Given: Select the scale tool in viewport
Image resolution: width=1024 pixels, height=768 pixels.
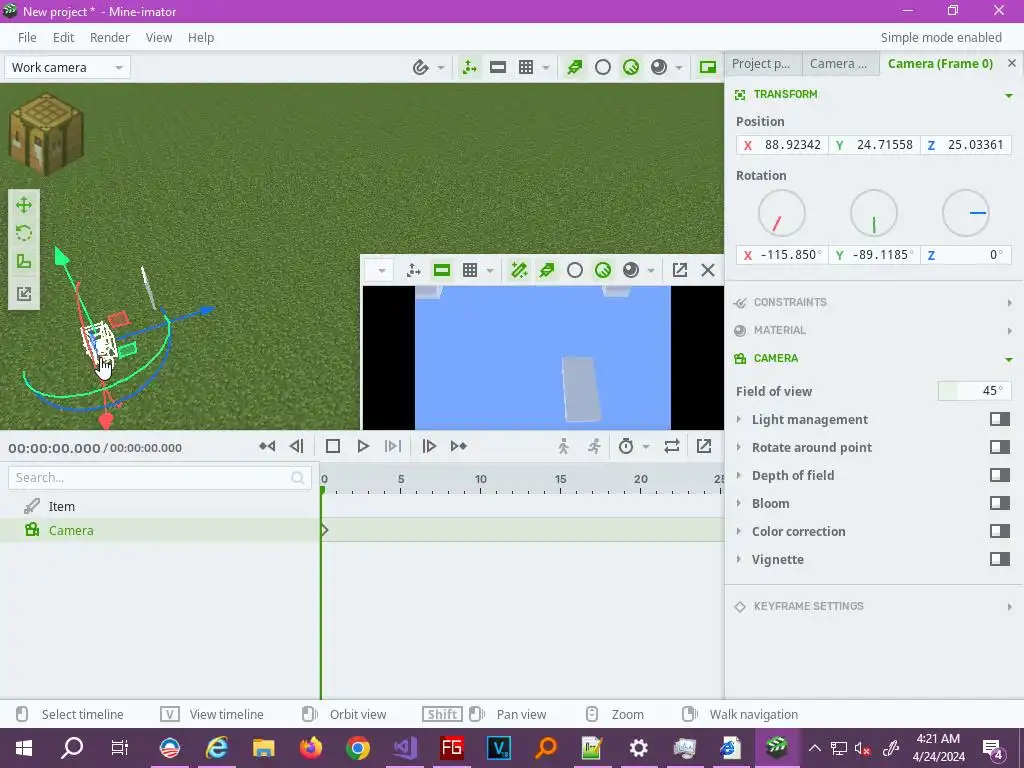Looking at the screenshot, I should pyautogui.click(x=24, y=262).
